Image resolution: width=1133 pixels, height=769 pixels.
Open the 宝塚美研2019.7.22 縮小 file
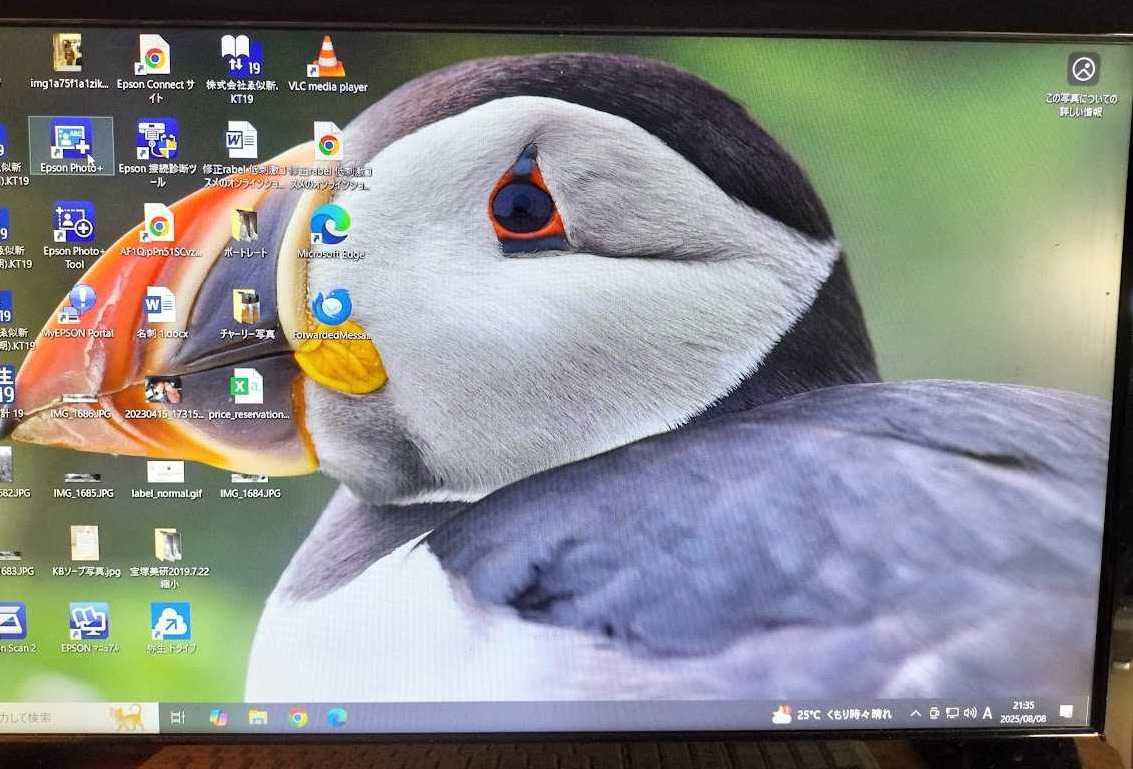pos(168,545)
